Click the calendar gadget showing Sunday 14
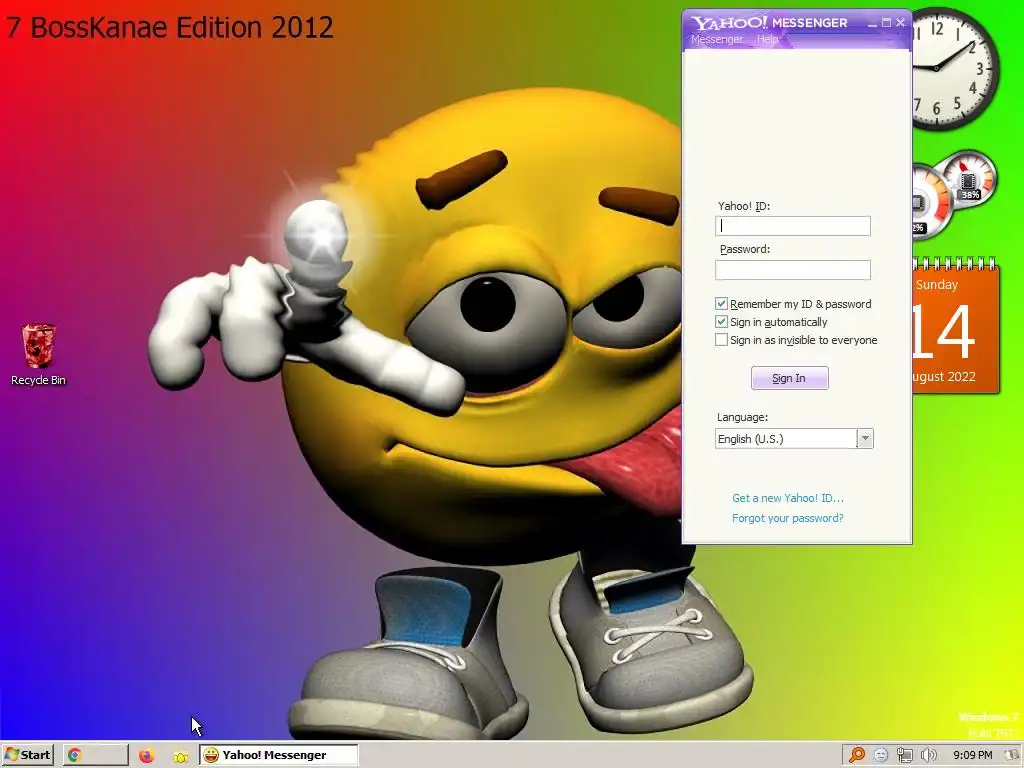The height and width of the screenshot is (768, 1024). click(955, 326)
